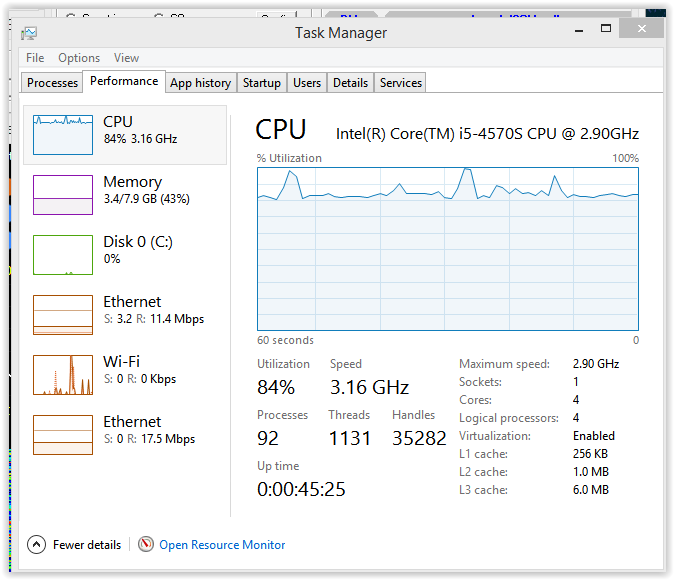Click the Resource Monitor gauge icon
The image size is (674, 580).
(x=146, y=545)
